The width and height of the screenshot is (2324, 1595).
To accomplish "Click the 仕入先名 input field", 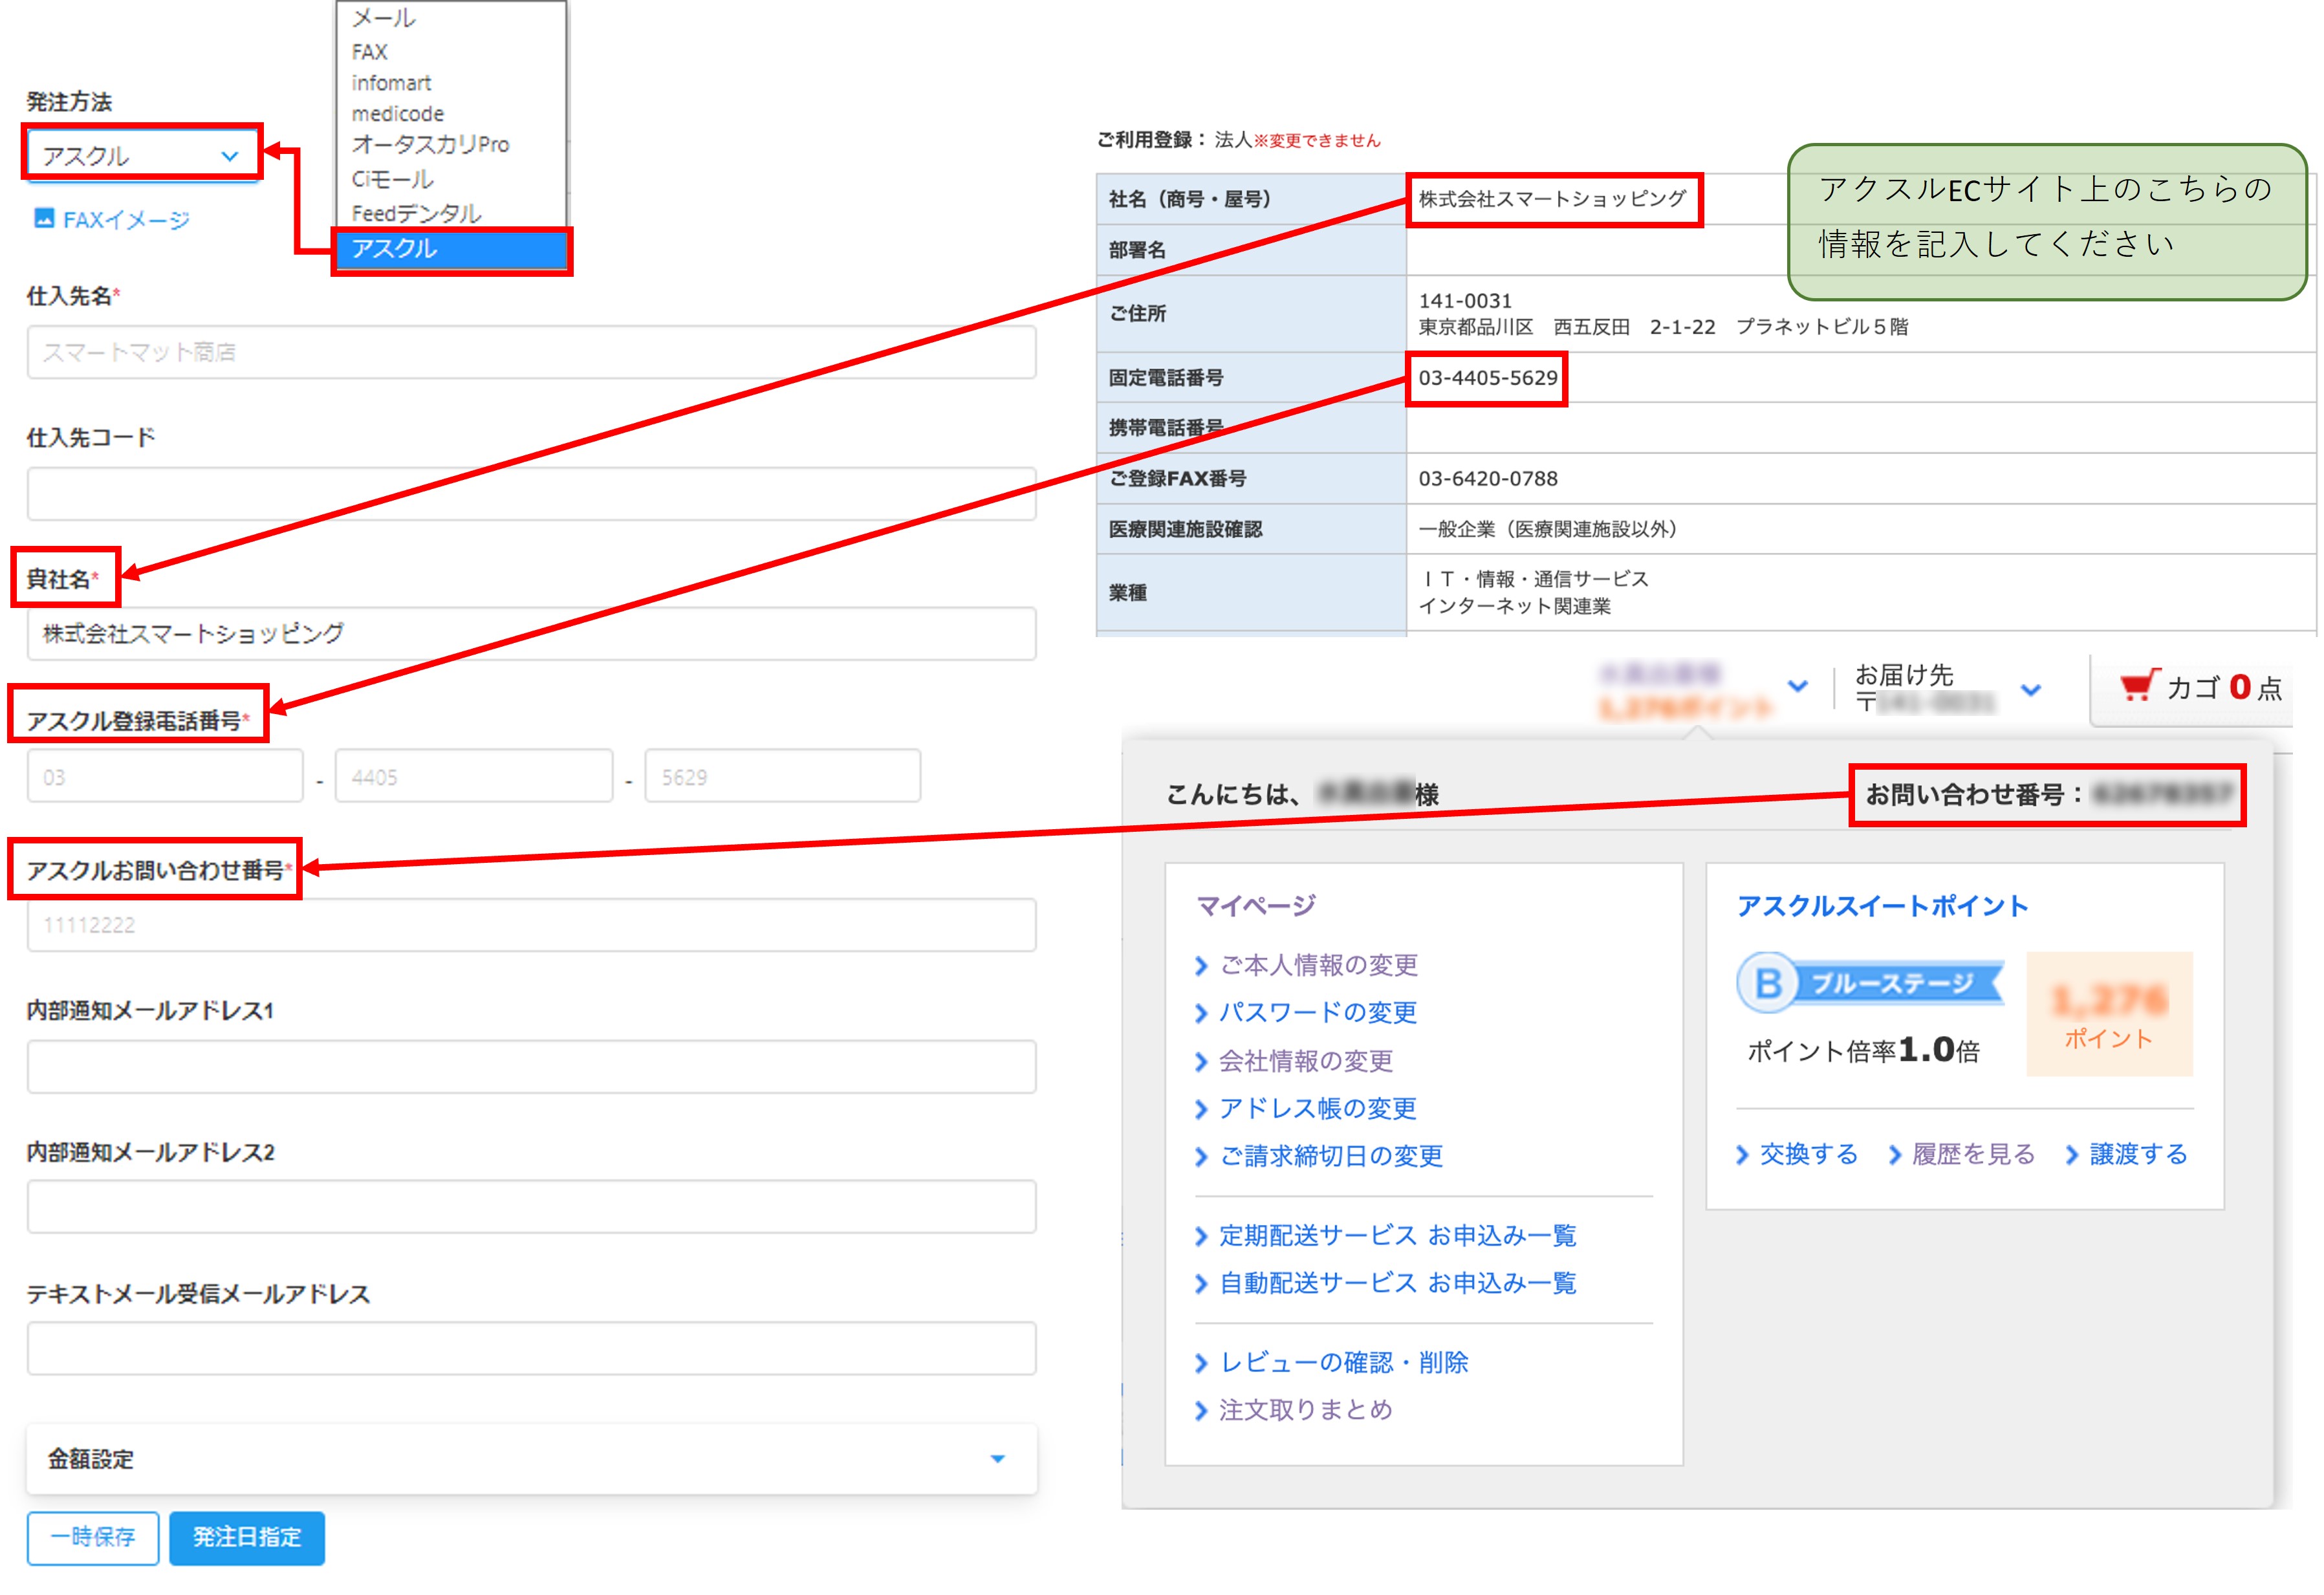I will (531, 352).
